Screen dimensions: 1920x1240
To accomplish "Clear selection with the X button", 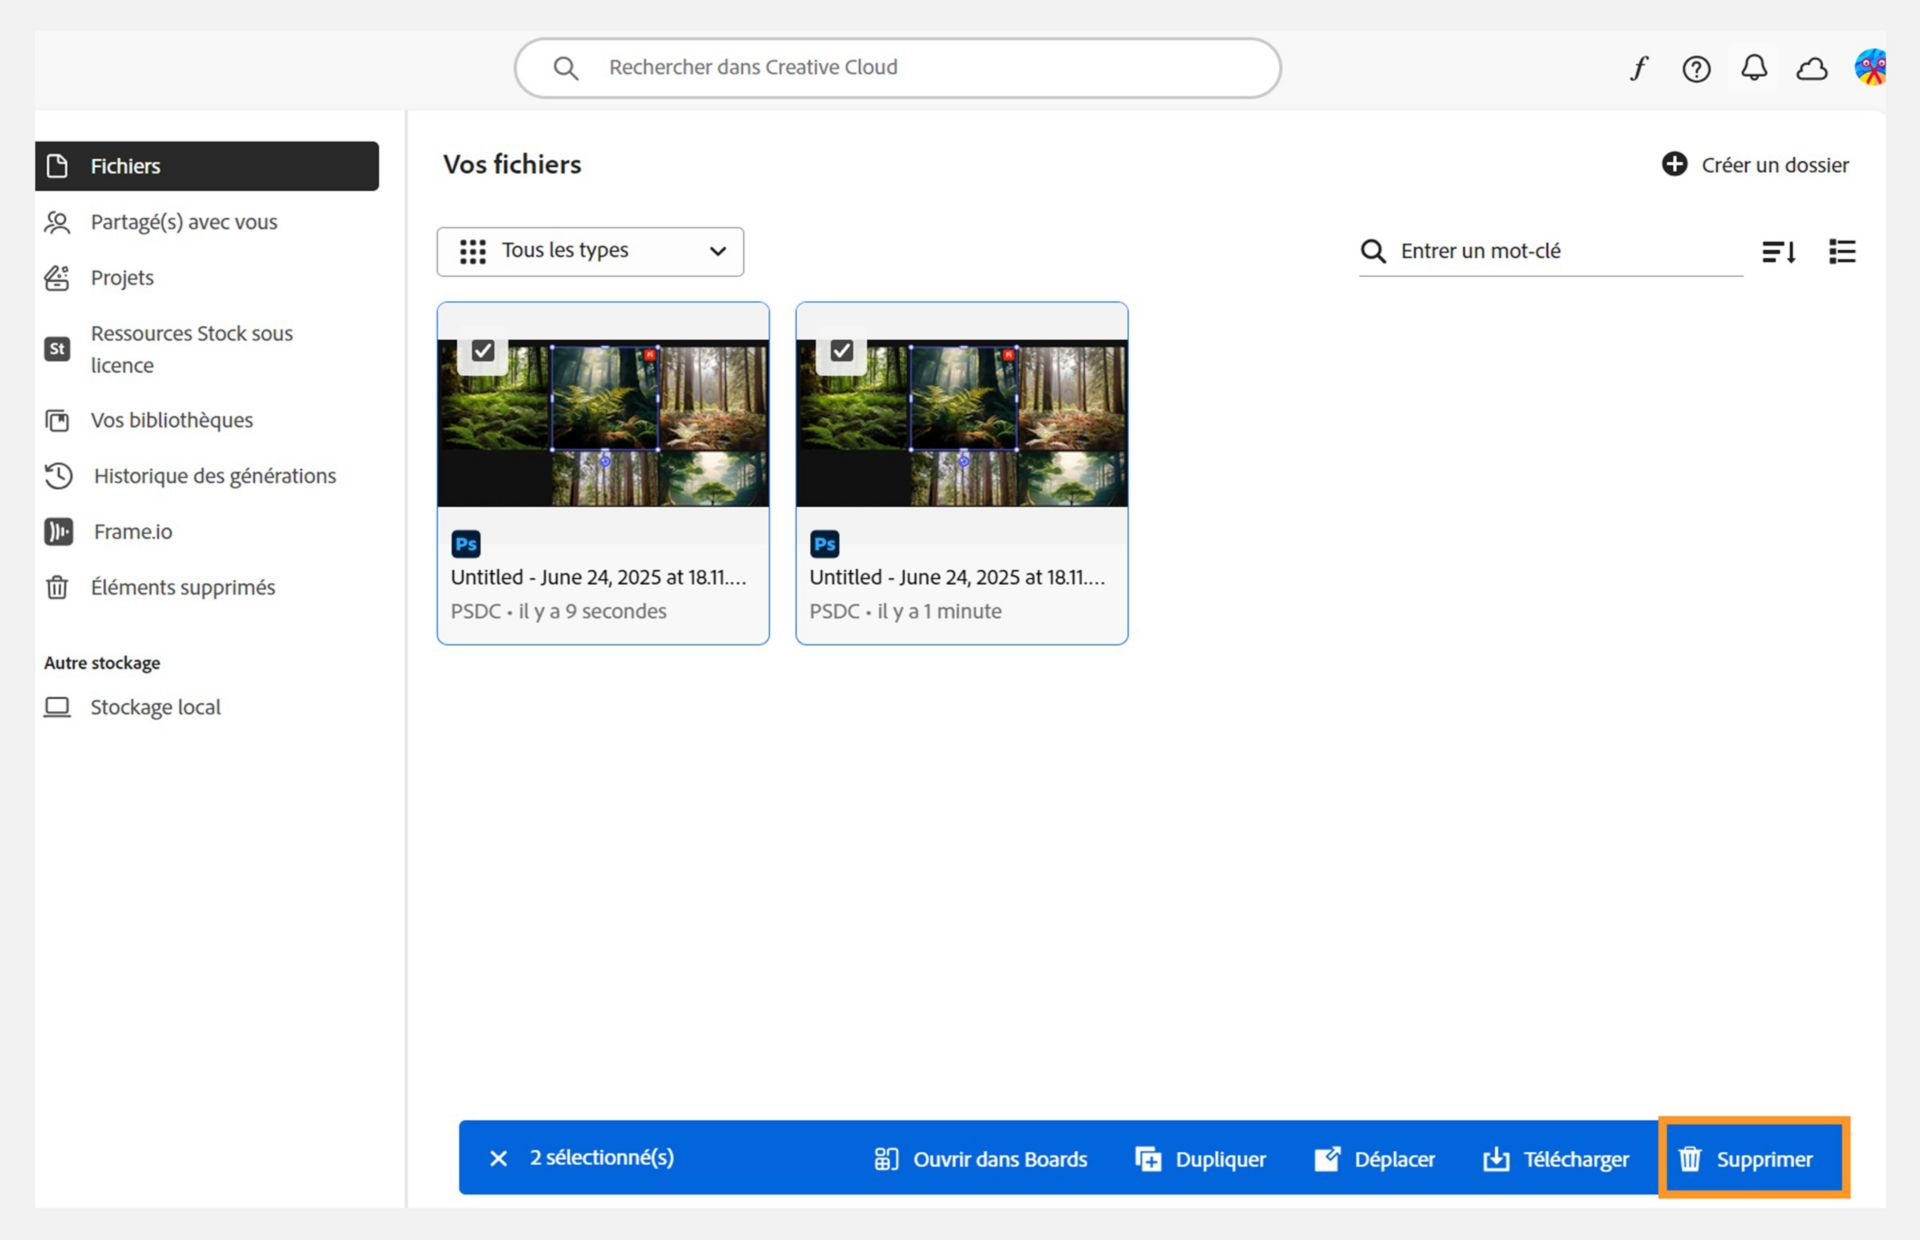I will 498,1158.
